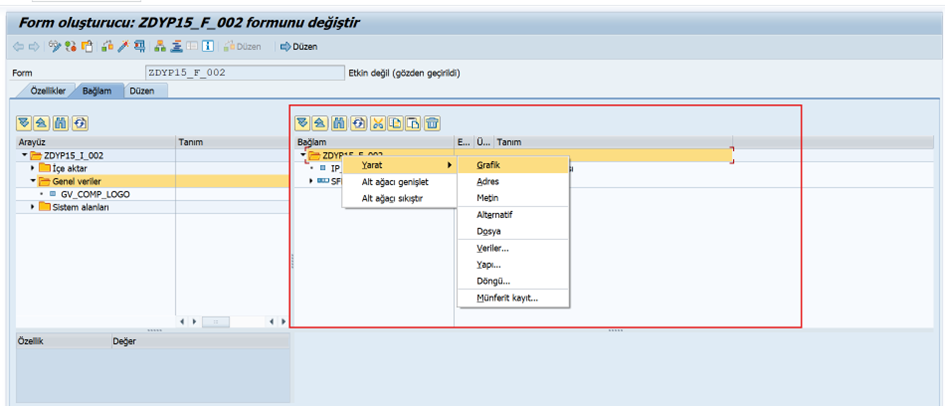Click expand-all icon in Arayüz panel toolbar
Image resolution: width=945 pixels, height=406 pixels.
[24, 123]
